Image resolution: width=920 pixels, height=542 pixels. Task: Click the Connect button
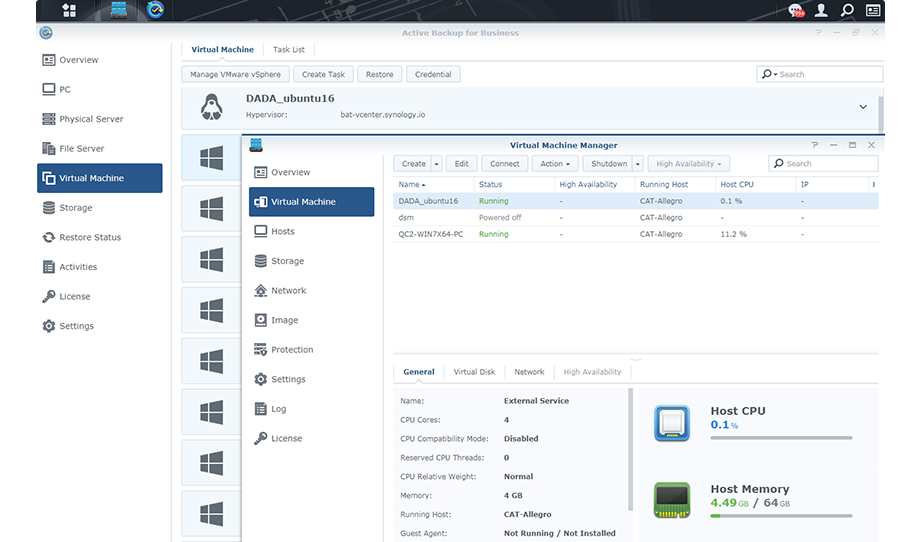(x=504, y=164)
